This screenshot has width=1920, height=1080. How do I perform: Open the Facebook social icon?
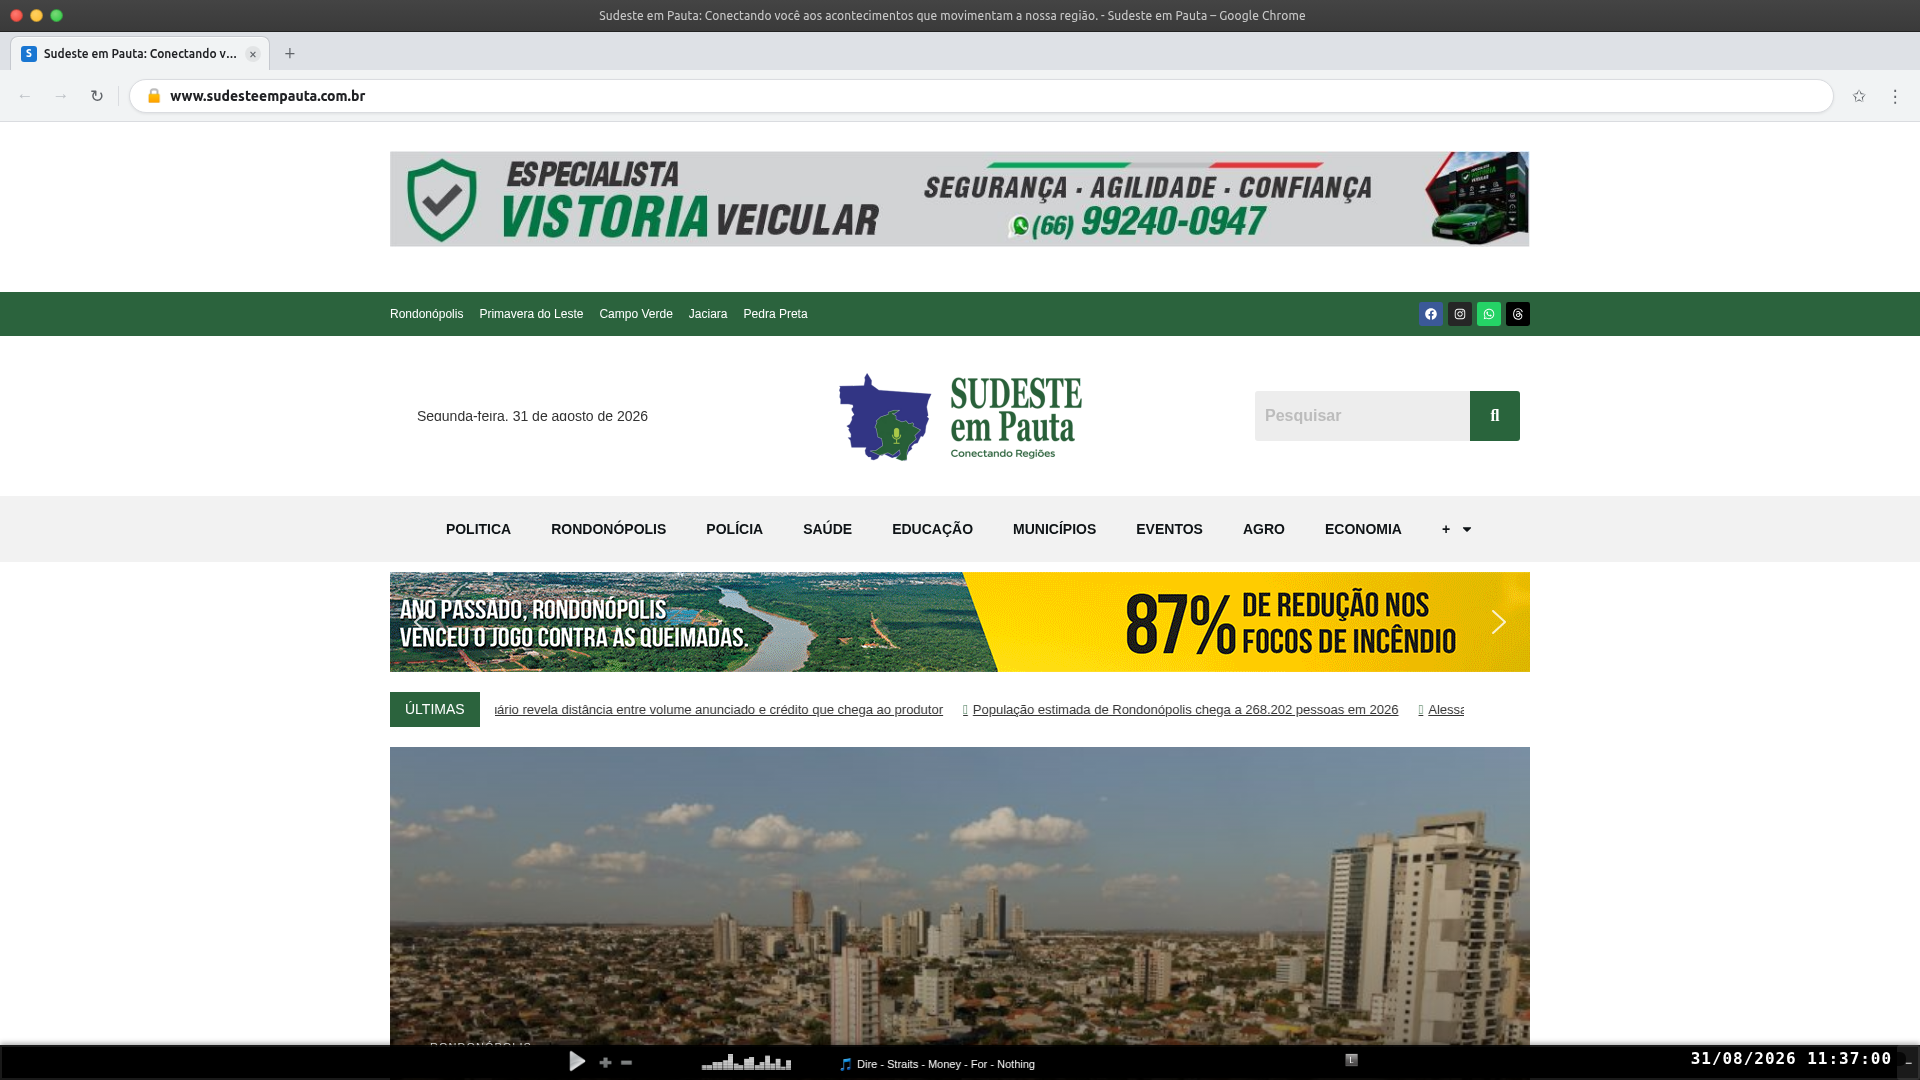click(1431, 314)
